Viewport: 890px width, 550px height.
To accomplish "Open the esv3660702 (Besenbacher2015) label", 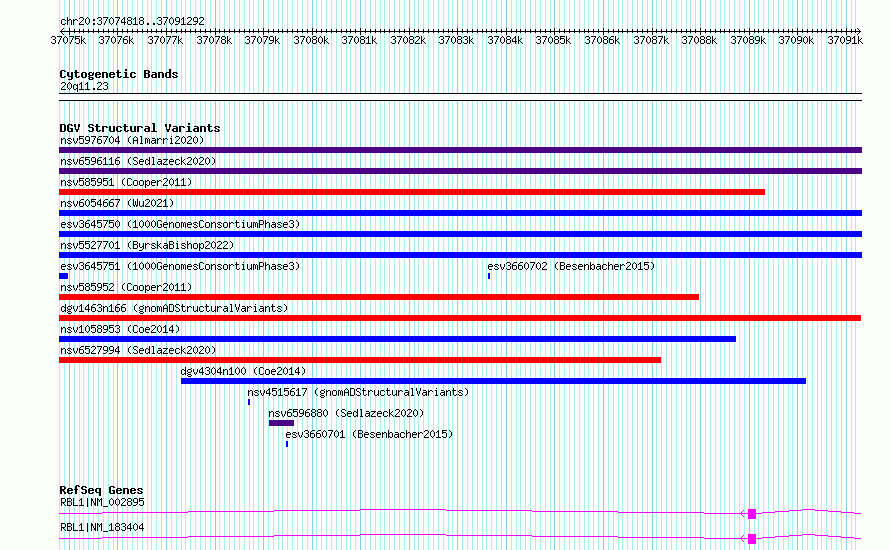I will pyautogui.click(x=571, y=266).
